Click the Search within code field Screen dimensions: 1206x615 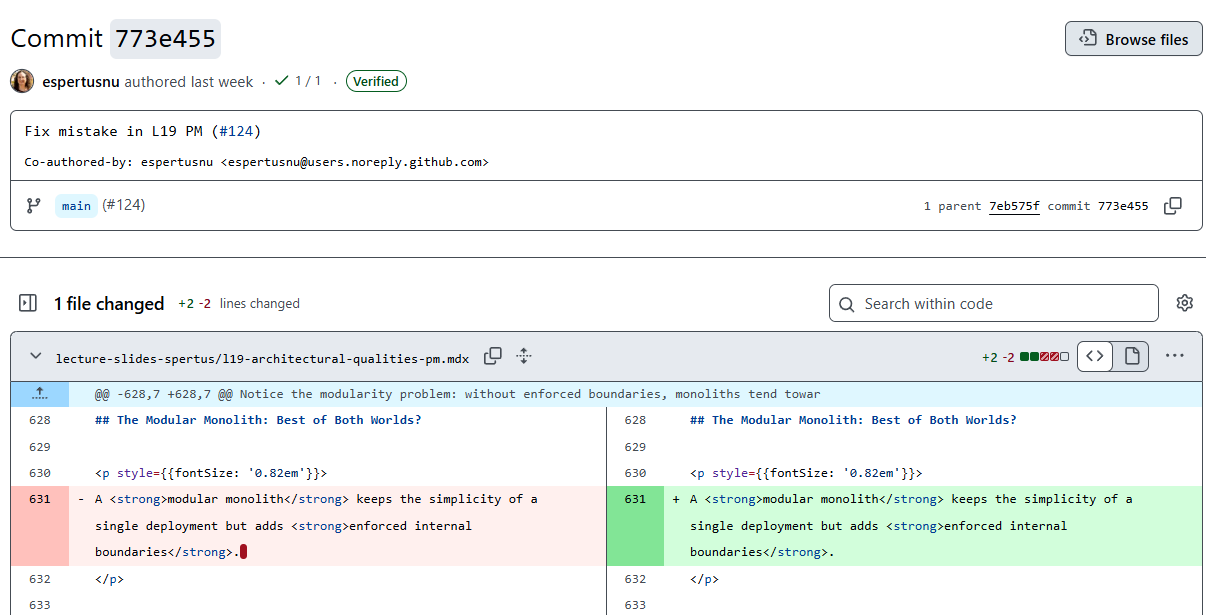pos(993,303)
